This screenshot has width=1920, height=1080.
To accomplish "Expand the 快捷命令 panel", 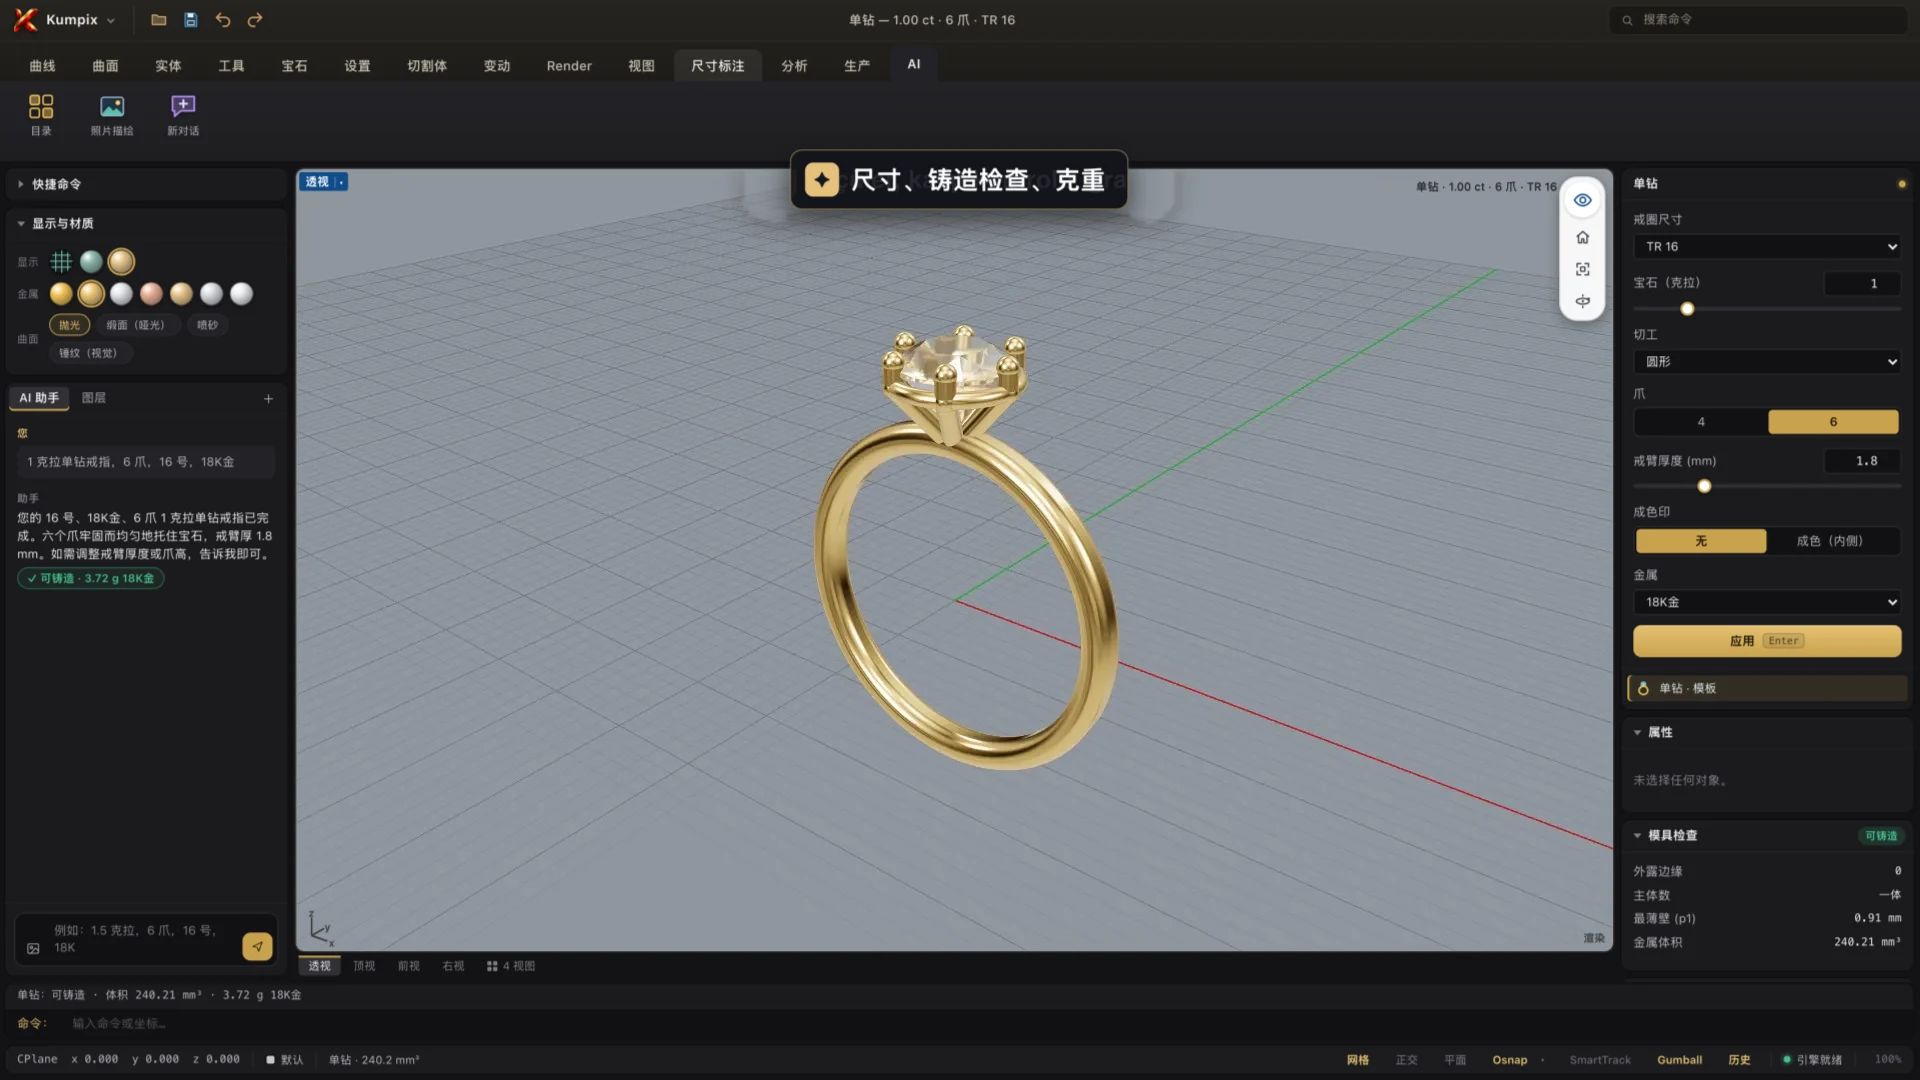I will 147,184.
